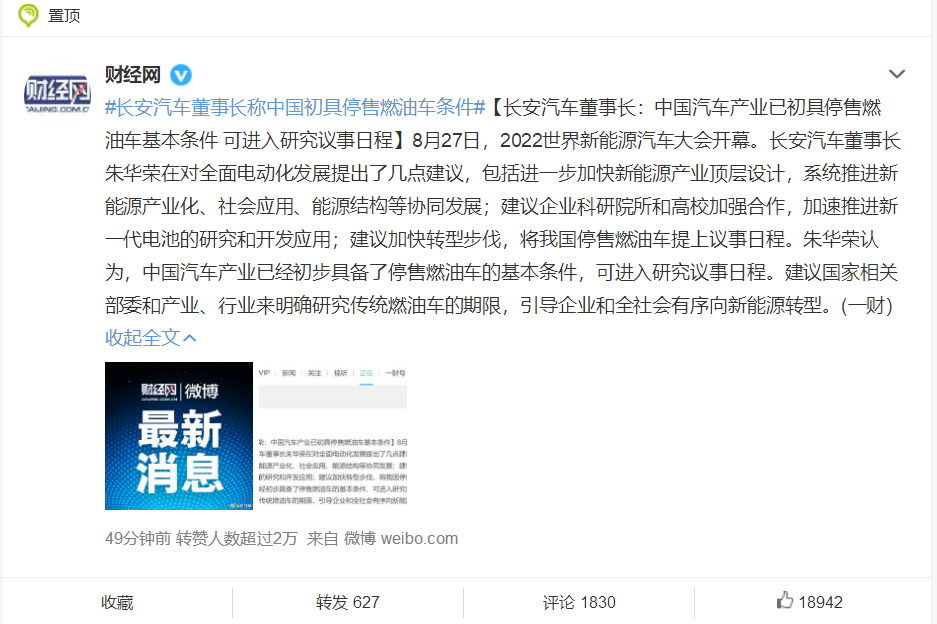Click the upward caret beside 收起全文
937x624 pixels.
[x=189, y=338]
